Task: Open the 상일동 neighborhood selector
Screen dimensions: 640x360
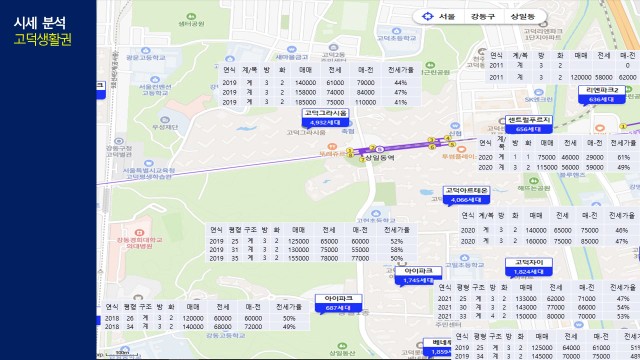Action: tap(522, 17)
